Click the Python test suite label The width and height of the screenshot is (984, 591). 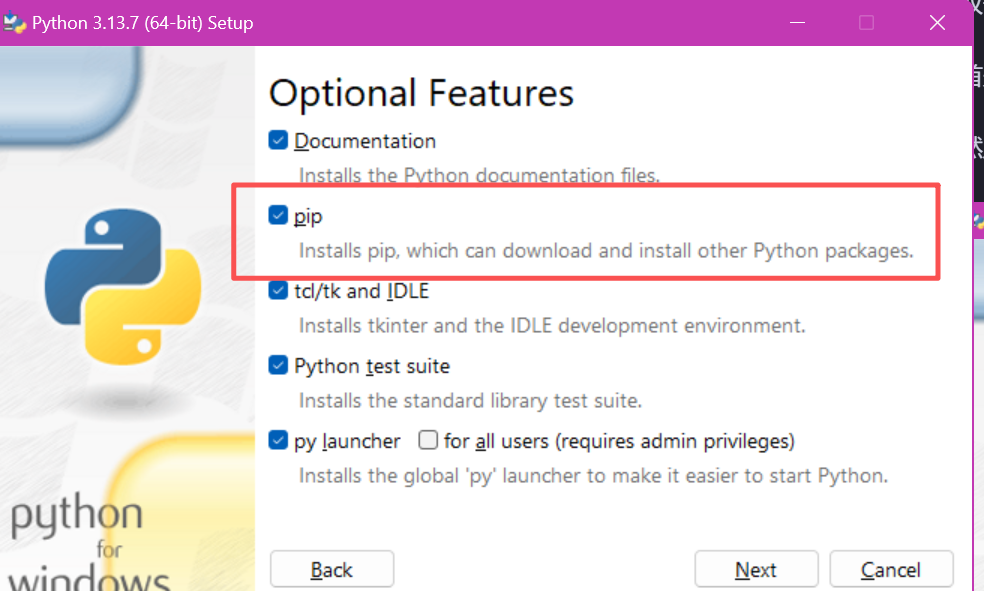(372, 366)
